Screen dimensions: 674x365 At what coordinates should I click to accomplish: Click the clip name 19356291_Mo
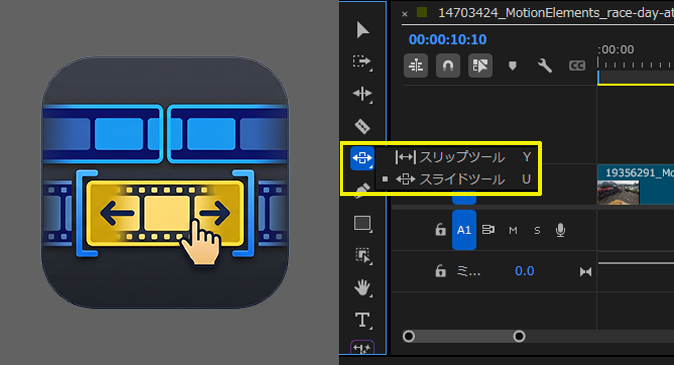coord(639,173)
